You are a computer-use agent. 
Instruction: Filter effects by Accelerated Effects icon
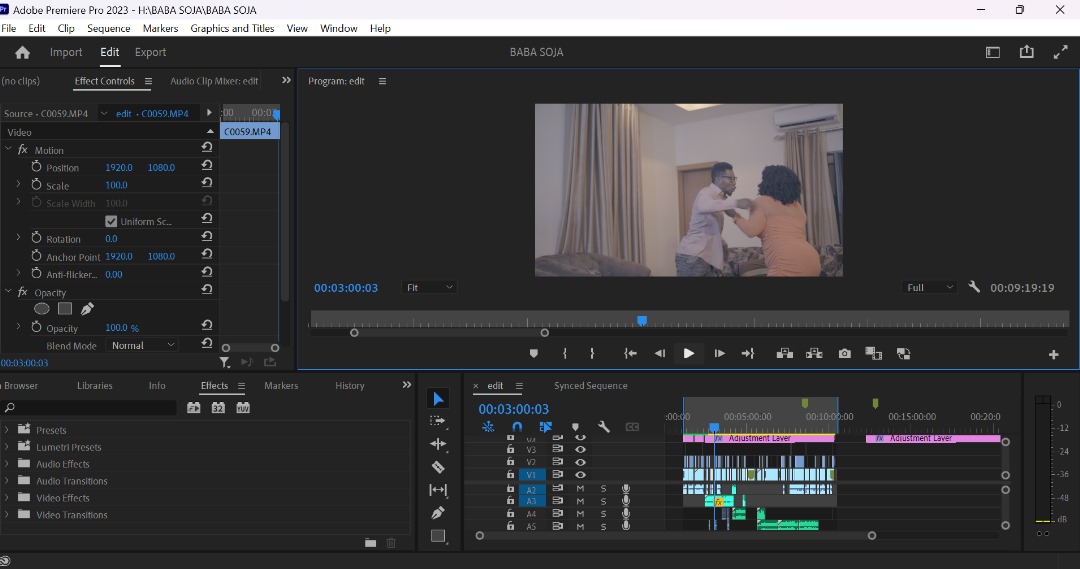click(194, 408)
